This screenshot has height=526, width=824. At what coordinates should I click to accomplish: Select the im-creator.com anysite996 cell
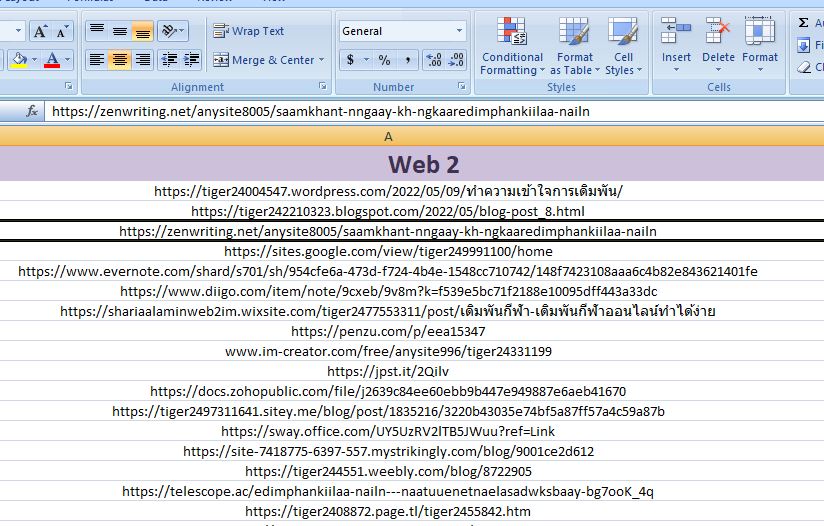412,351
